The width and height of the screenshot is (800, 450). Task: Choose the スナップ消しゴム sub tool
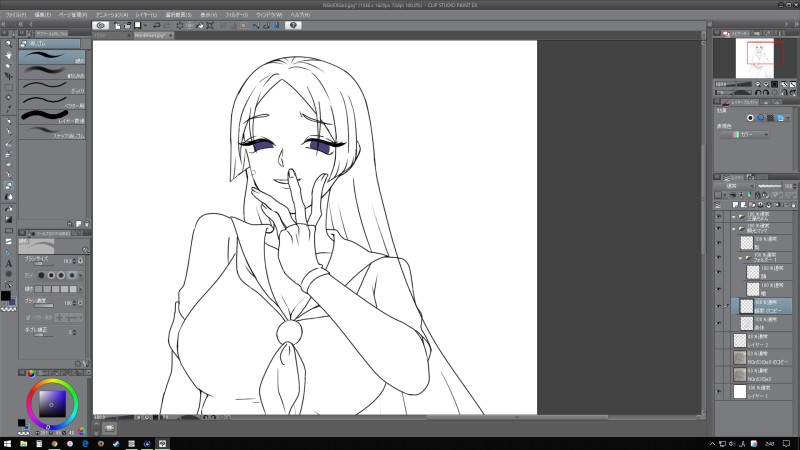tap(52, 132)
